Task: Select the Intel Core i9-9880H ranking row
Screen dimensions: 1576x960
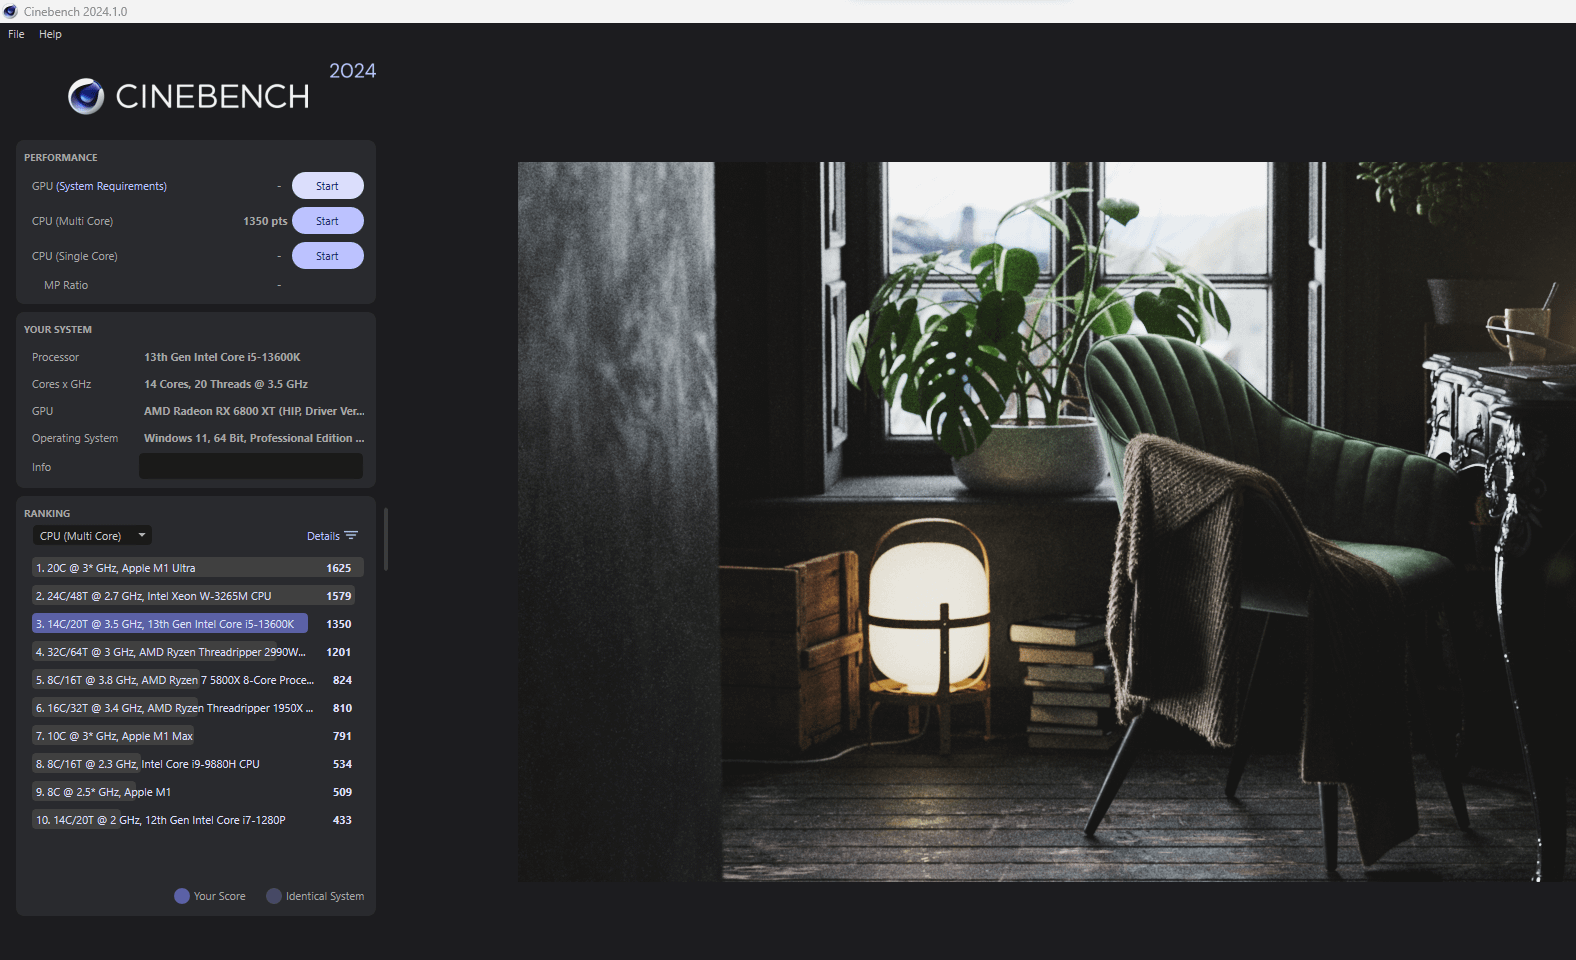Action: [x=197, y=764]
